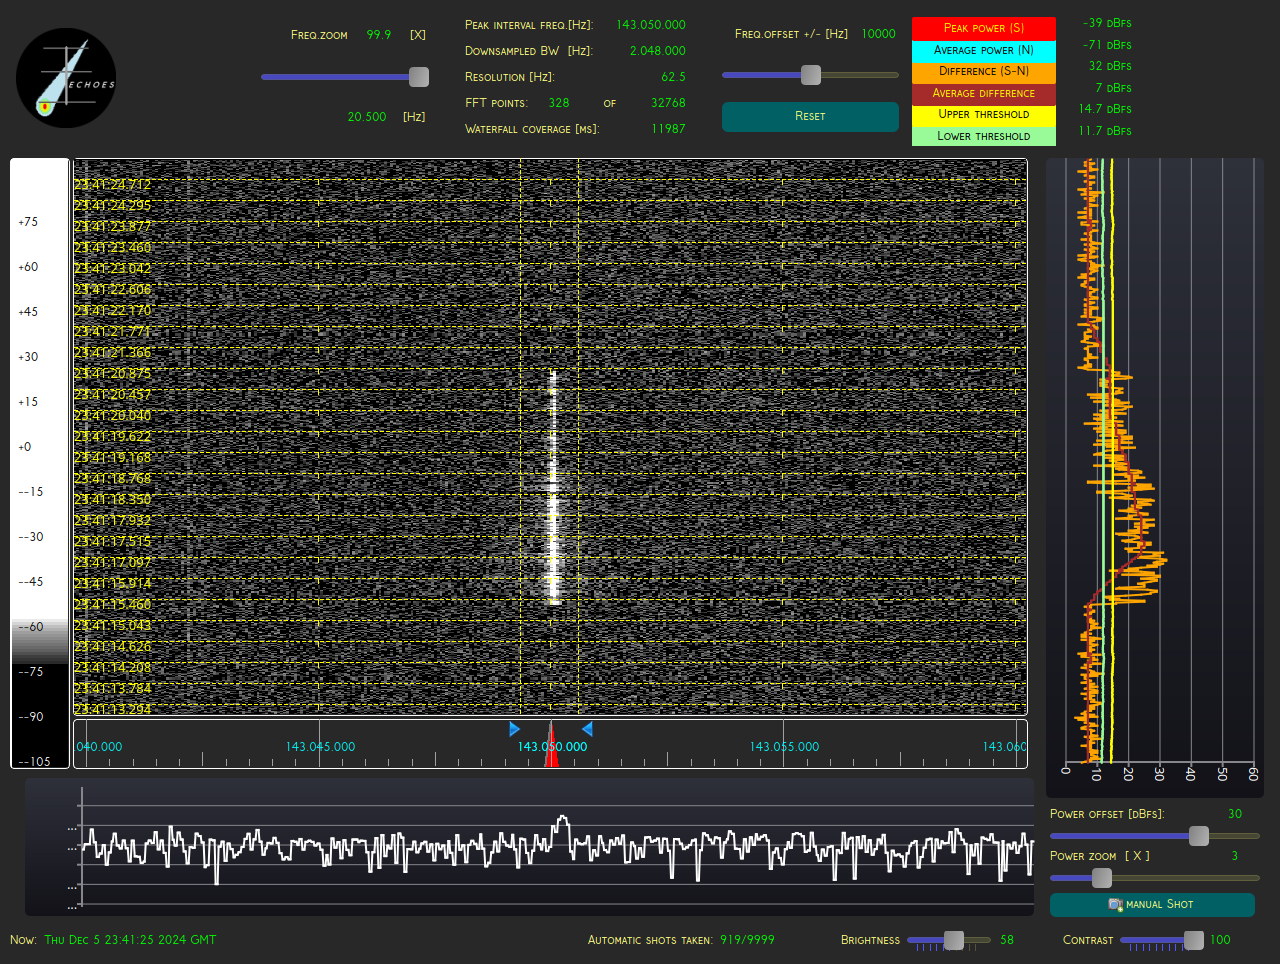Screen dimensions: 1280x964
Task: Click the 11.7 dBfs lower threshold reading
Action: (x=1105, y=131)
